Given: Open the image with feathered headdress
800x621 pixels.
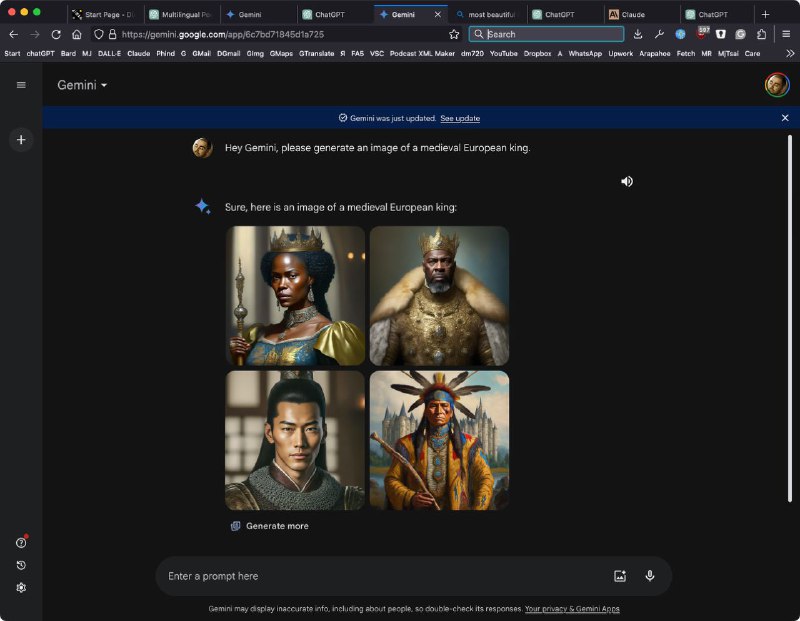Looking at the screenshot, I should tap(439, 440).
